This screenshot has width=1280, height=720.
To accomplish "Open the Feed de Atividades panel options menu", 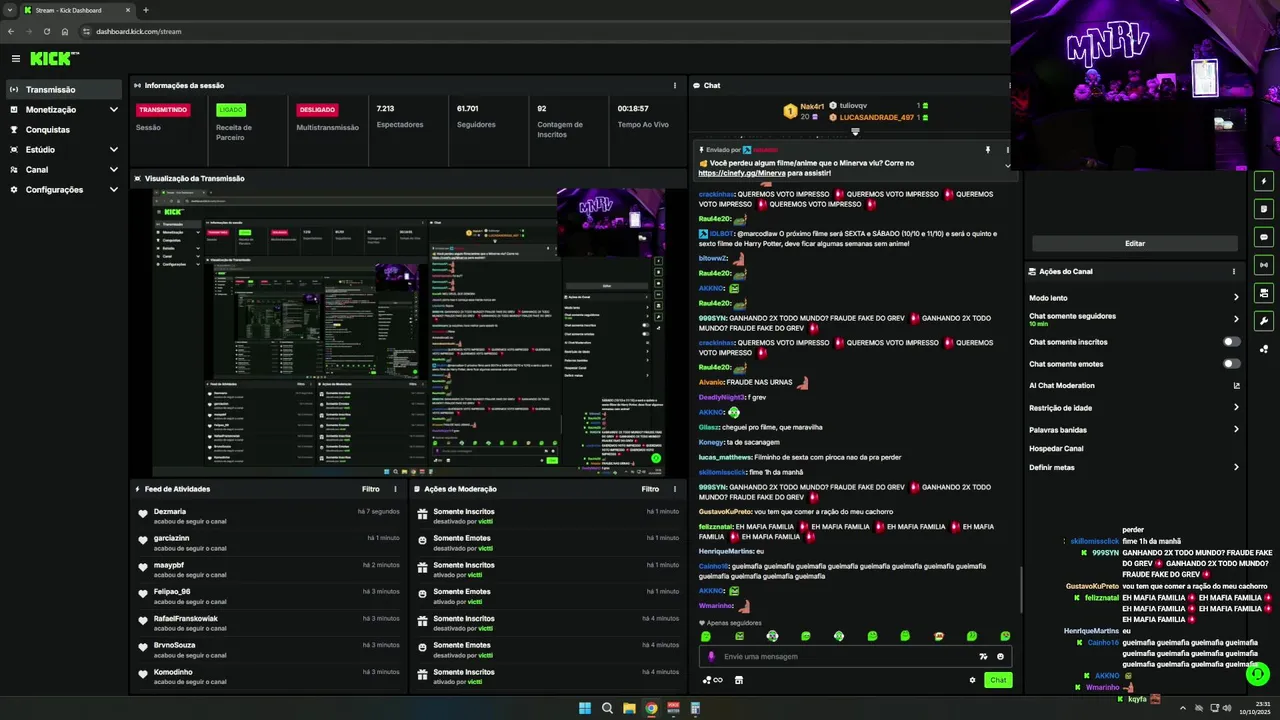I will [x=395, y=489].
